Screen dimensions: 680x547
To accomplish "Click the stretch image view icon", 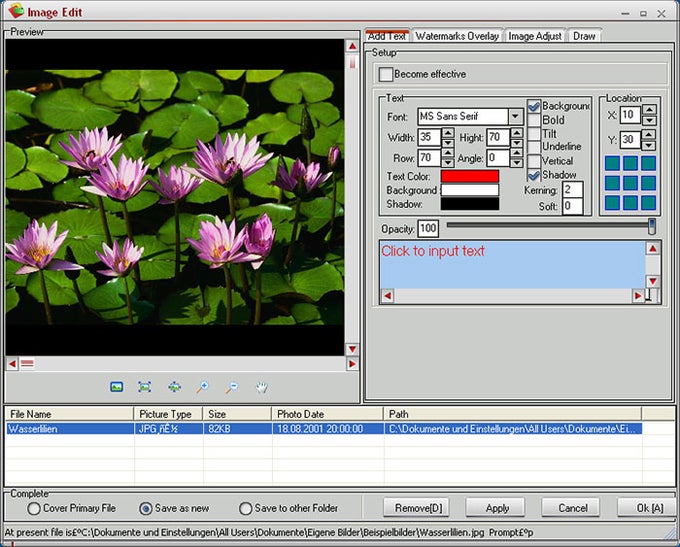I will point(174,387).
